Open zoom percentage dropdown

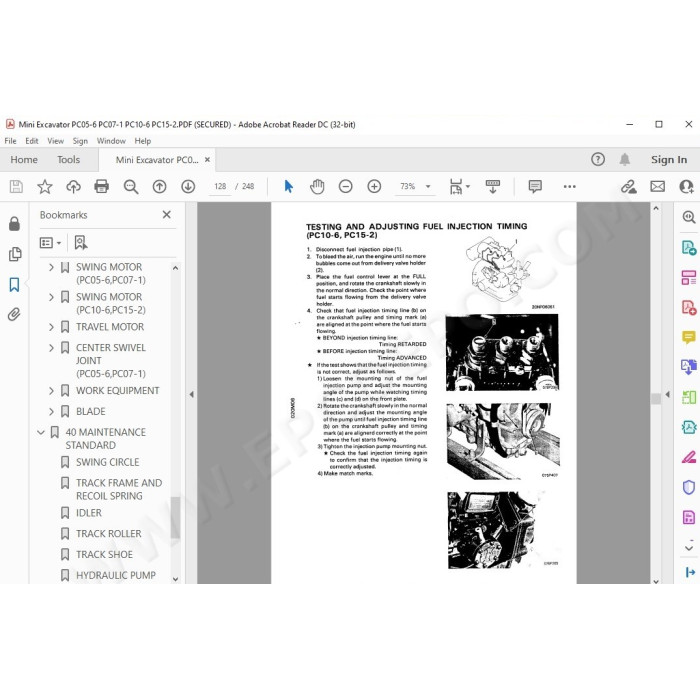[x=428, y=186]
